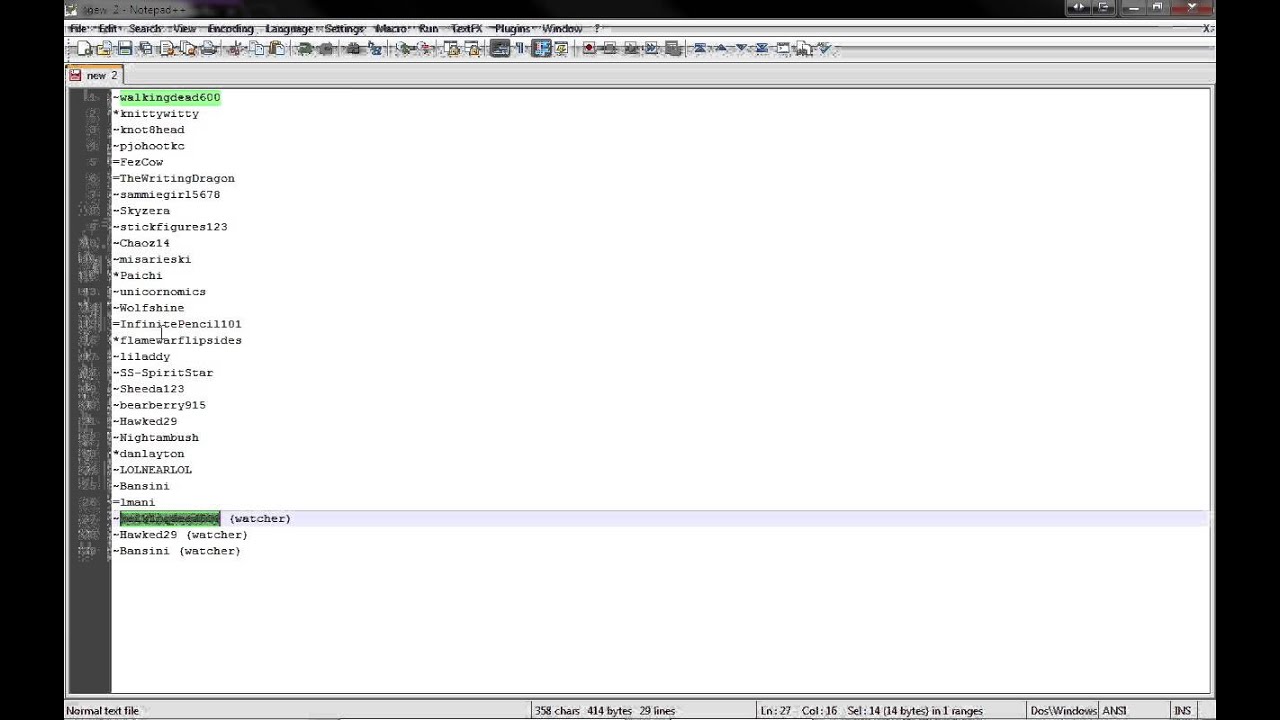Click '358 chars' in the status bar
The image size is (1280, 720).
(x=557, y=711)
